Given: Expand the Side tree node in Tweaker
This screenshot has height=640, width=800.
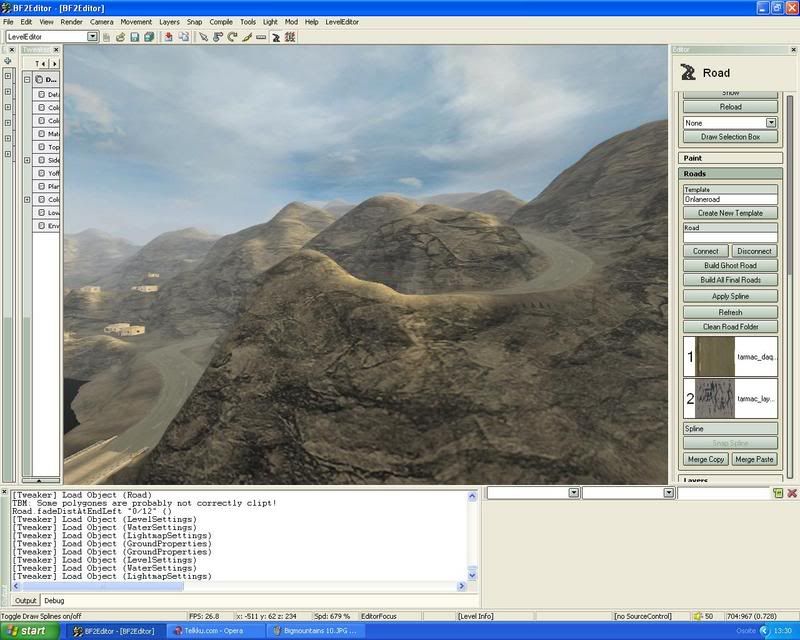Looking at the screenshot, I should (27, 160).
